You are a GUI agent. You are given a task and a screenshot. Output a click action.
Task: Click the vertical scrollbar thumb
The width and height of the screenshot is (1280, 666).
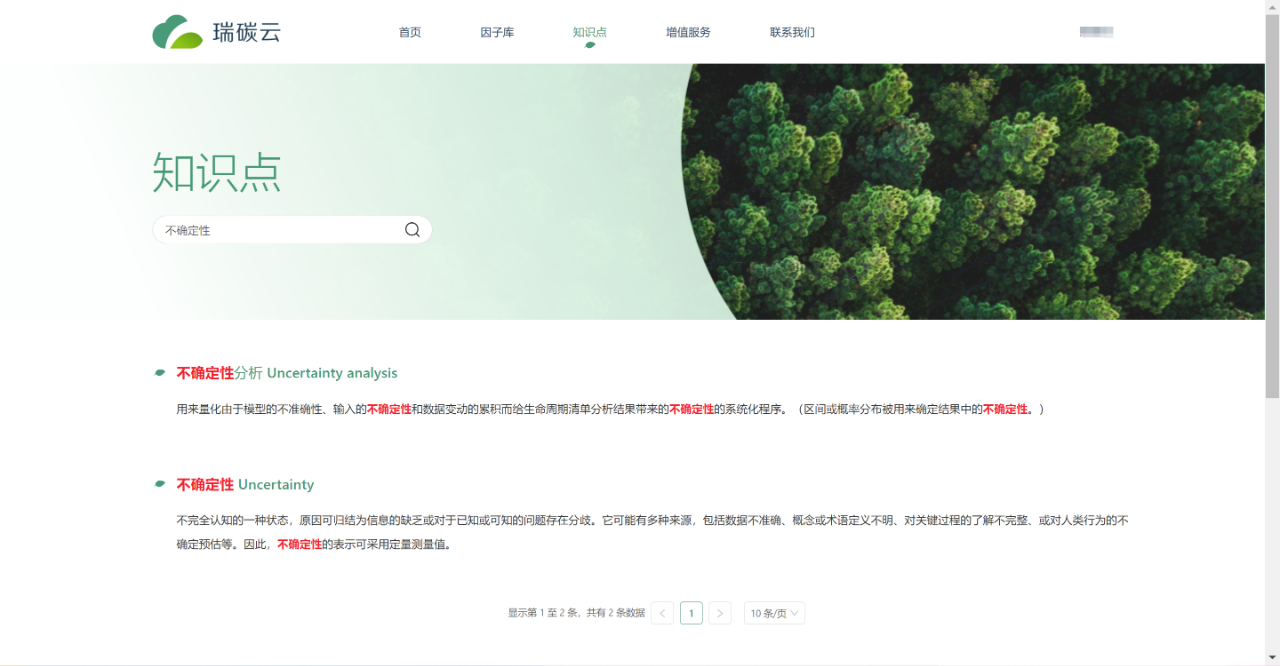click(1272, 205)
